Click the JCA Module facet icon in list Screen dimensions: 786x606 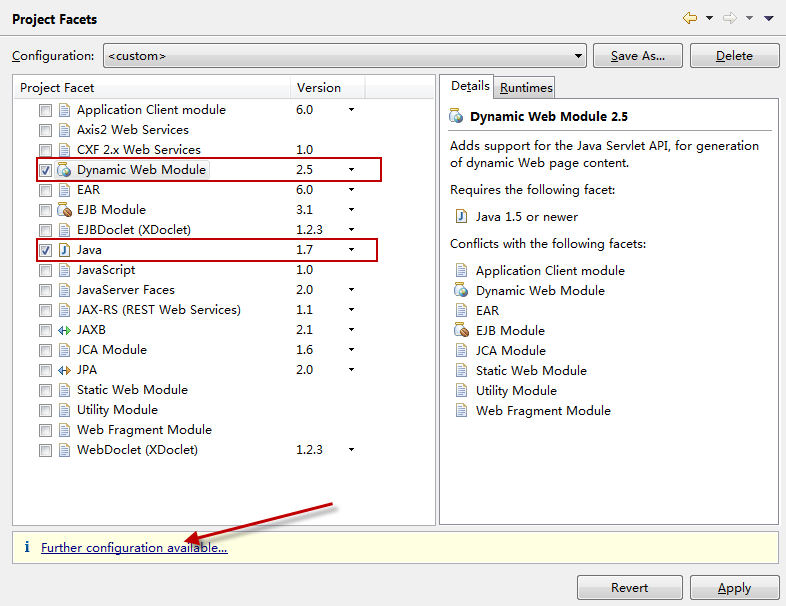64,350
